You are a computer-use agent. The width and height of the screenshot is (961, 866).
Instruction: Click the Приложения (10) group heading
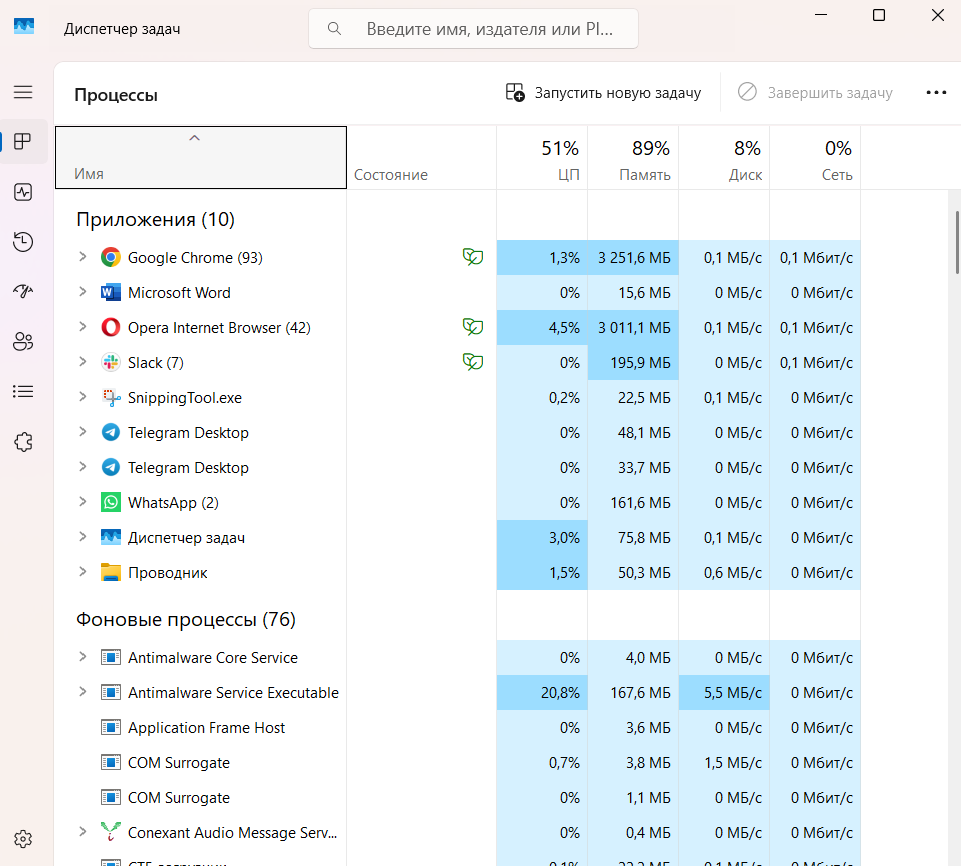pyautogui.click(x=156, y=219)
